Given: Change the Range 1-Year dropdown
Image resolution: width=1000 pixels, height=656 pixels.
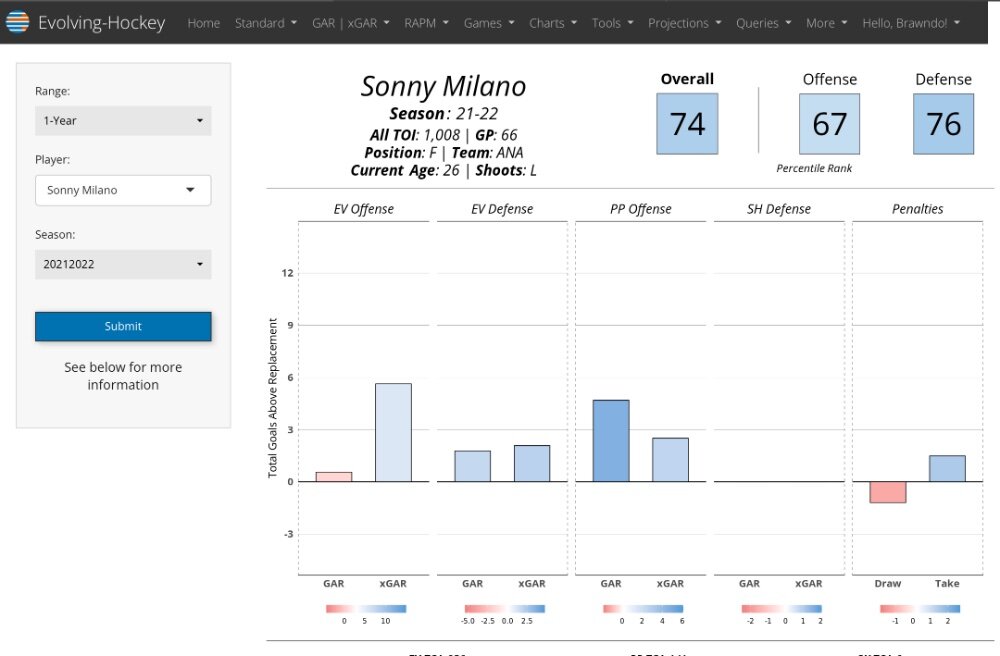Looking at the screenshot, I should click(x=123, y=120).
